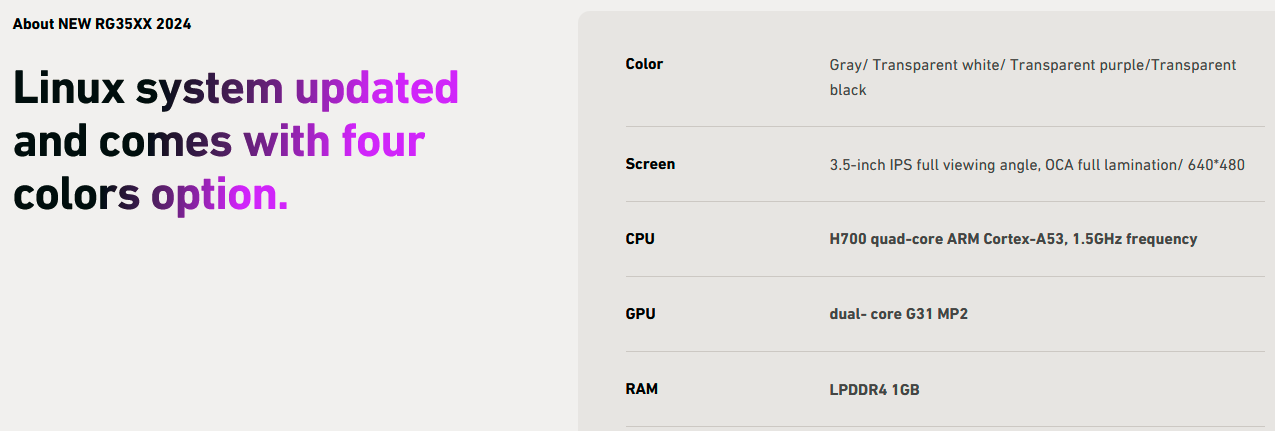Screen dimensions: 1275x431
Task: Click the 'black' color value text
Action: (848, 90)
